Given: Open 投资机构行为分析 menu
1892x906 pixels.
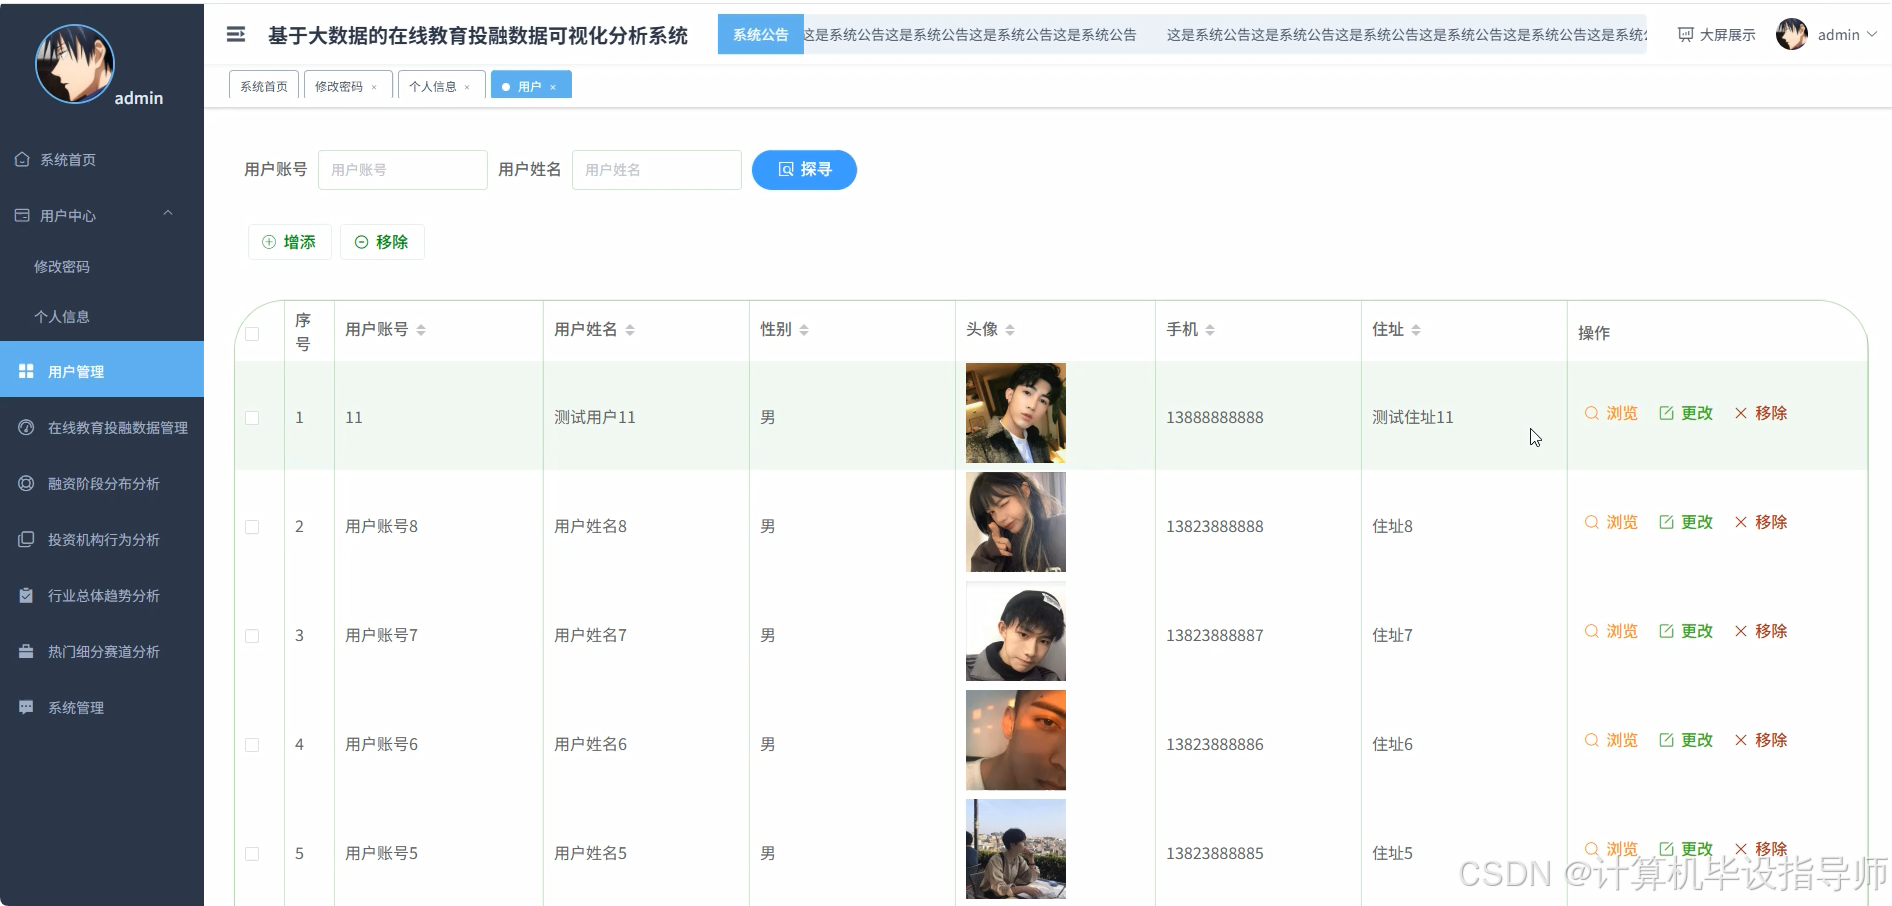Looking at the screenshot, I should 102,539.
